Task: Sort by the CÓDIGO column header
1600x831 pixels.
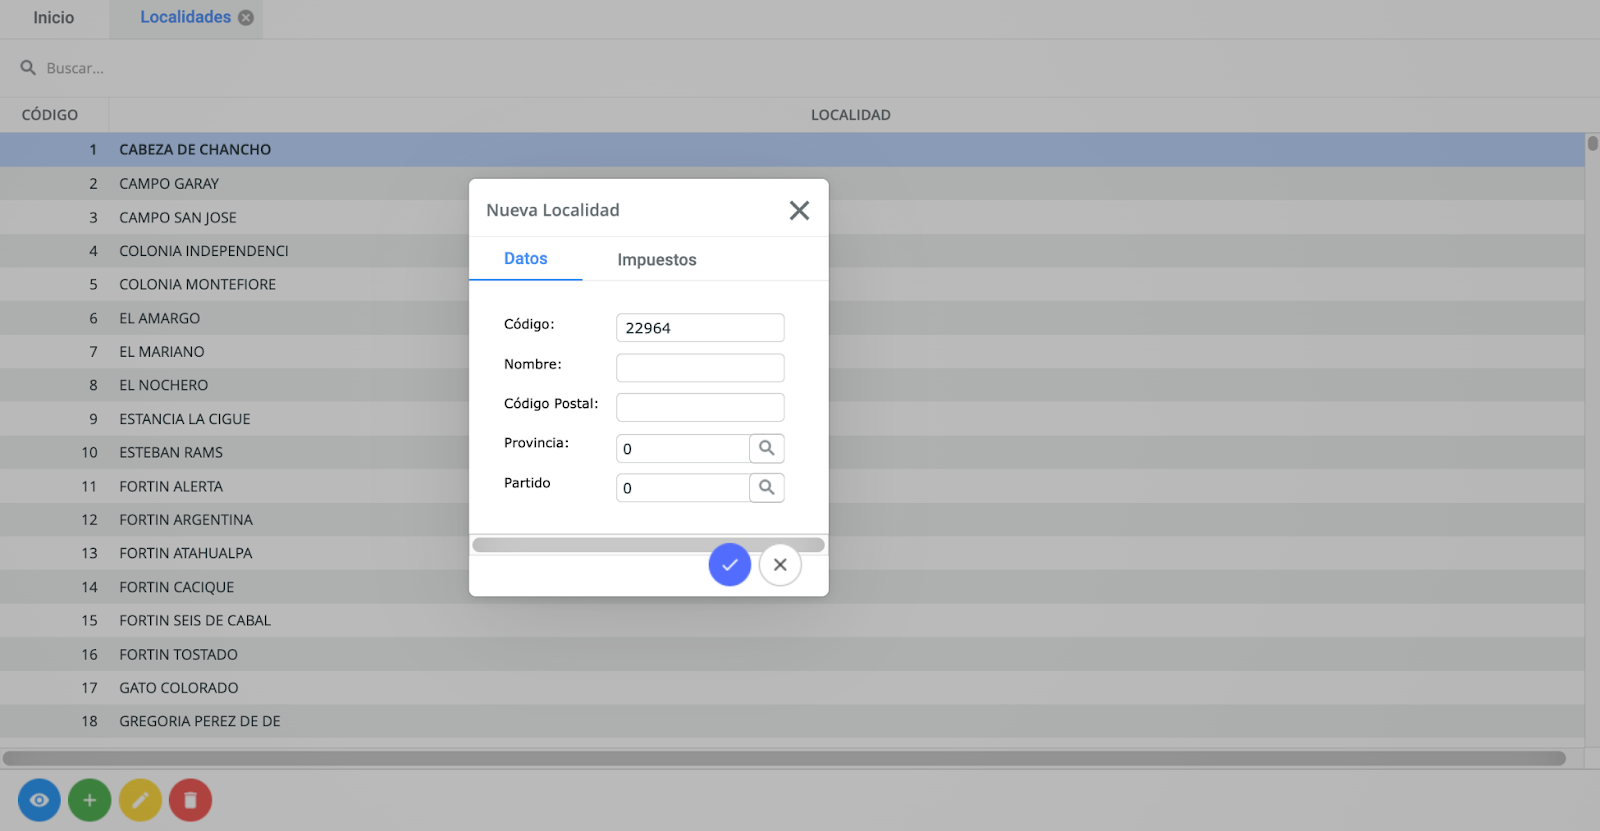Action: tap(50, 115)
